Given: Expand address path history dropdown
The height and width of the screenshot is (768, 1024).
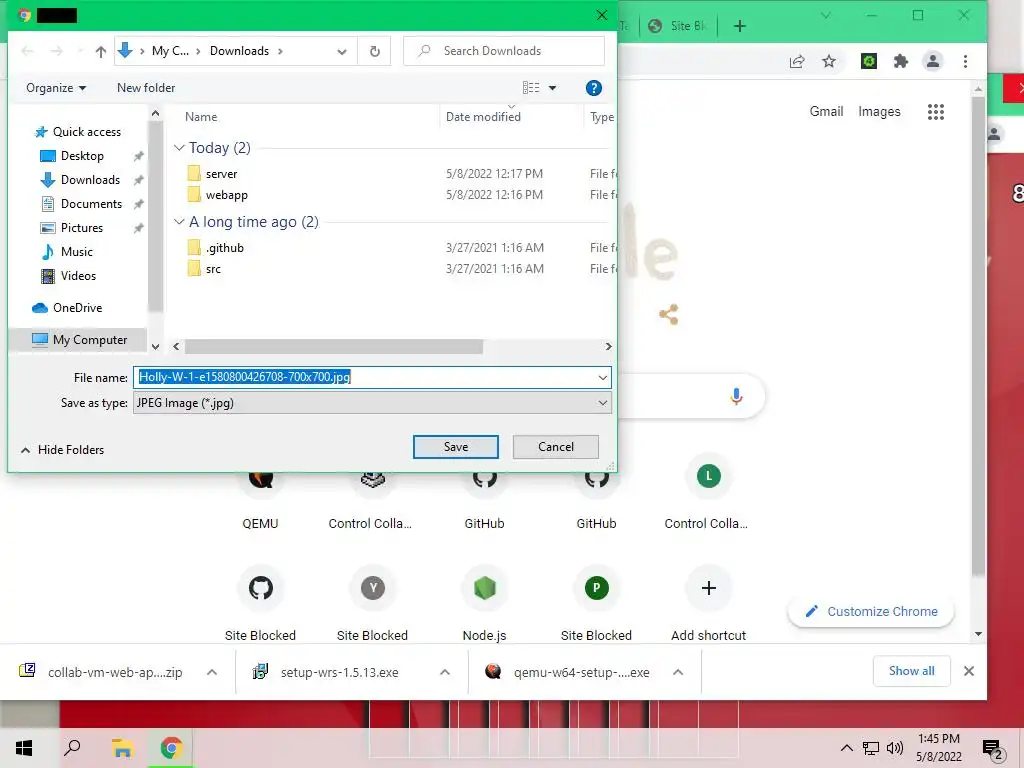Looking at the screenshot, I should pos(342,51).
